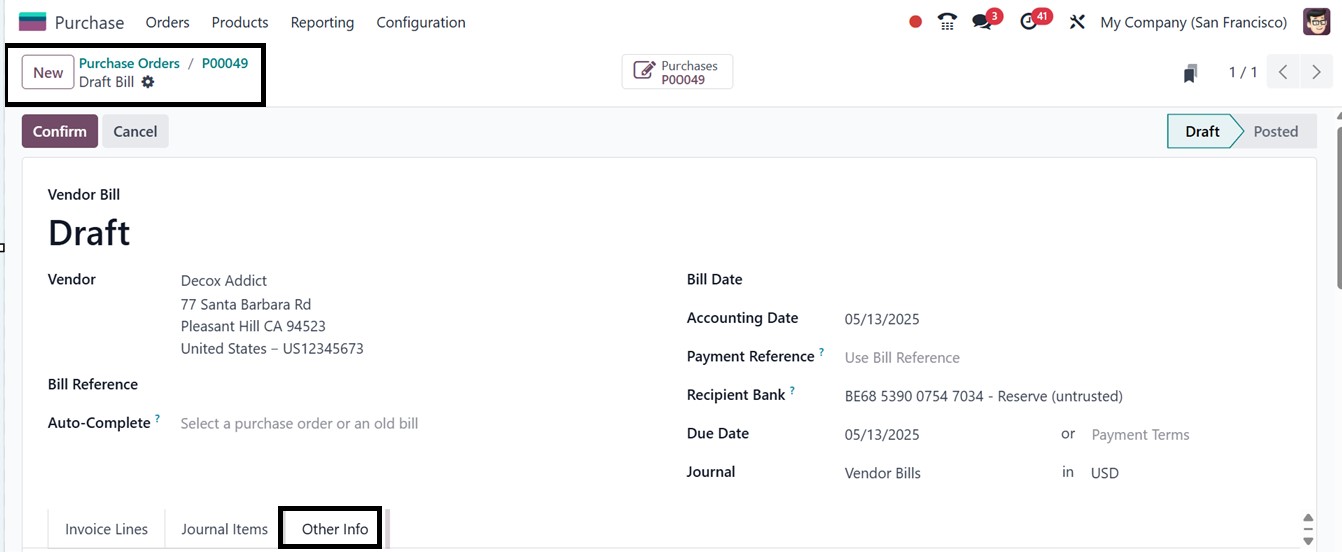This screenshot has height=552, width=1342.
Task: Go to the next record arrow
Action: 1317,72
